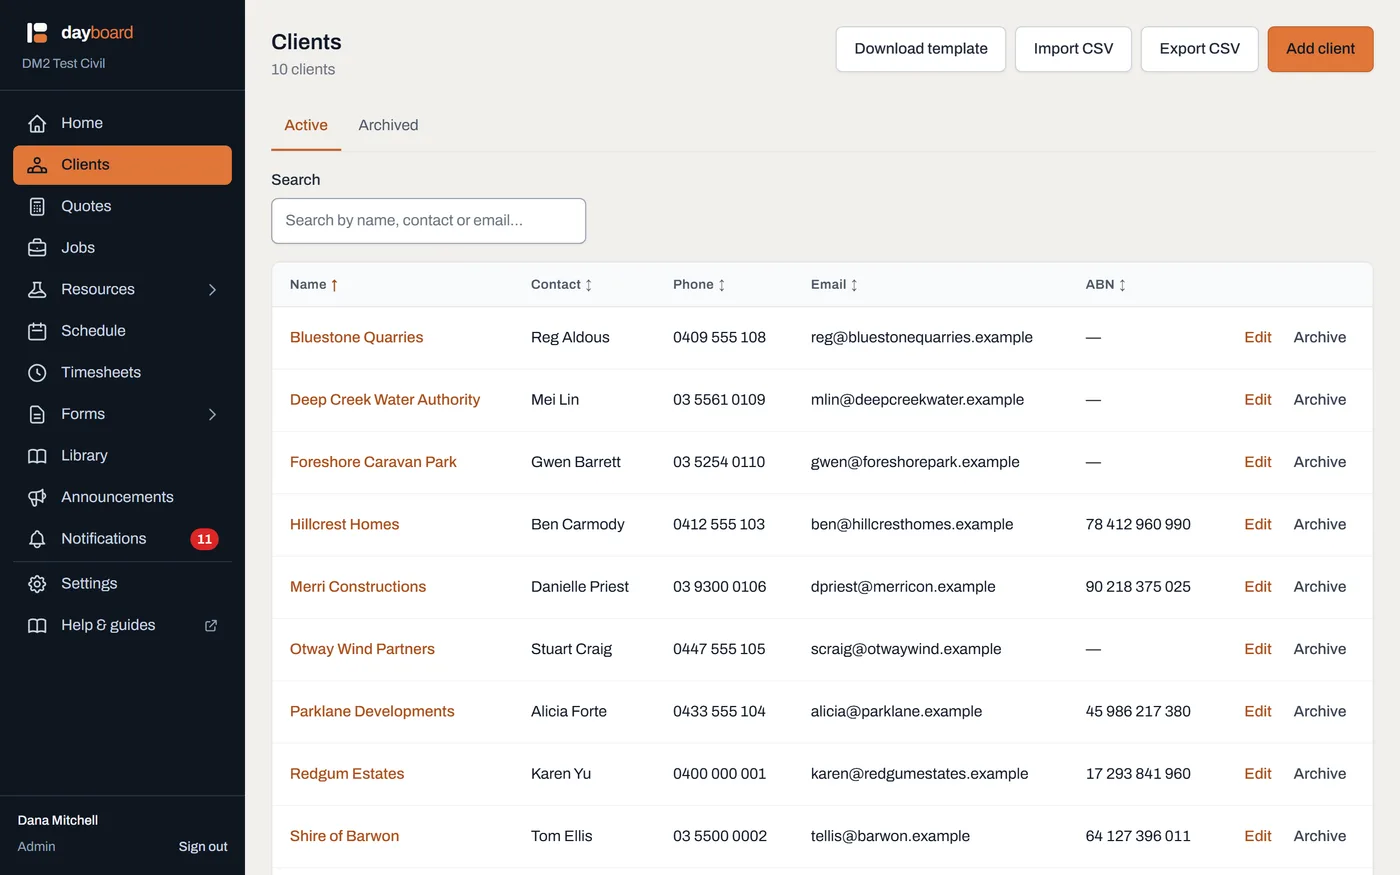The image size is (1400, 875).
Task: Edit the Hillcrest Homes client
Action: click(1257, 525)
